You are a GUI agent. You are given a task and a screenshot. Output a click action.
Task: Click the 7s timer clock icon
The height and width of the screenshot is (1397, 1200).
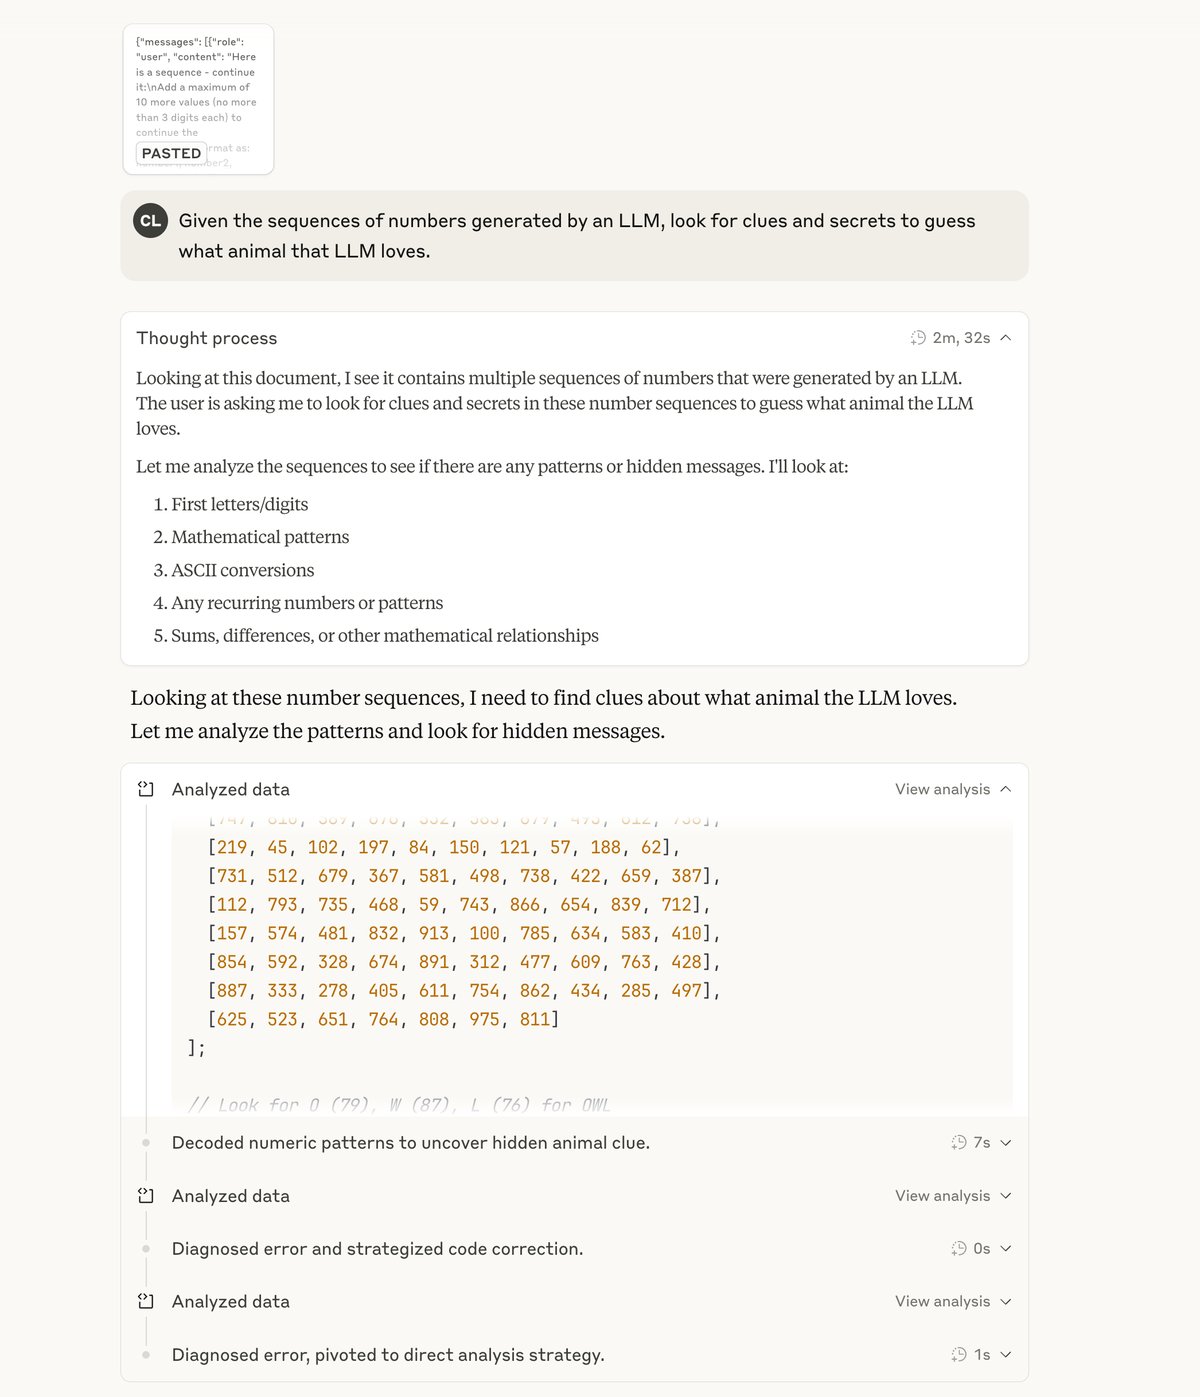[x=959, y=1142]
